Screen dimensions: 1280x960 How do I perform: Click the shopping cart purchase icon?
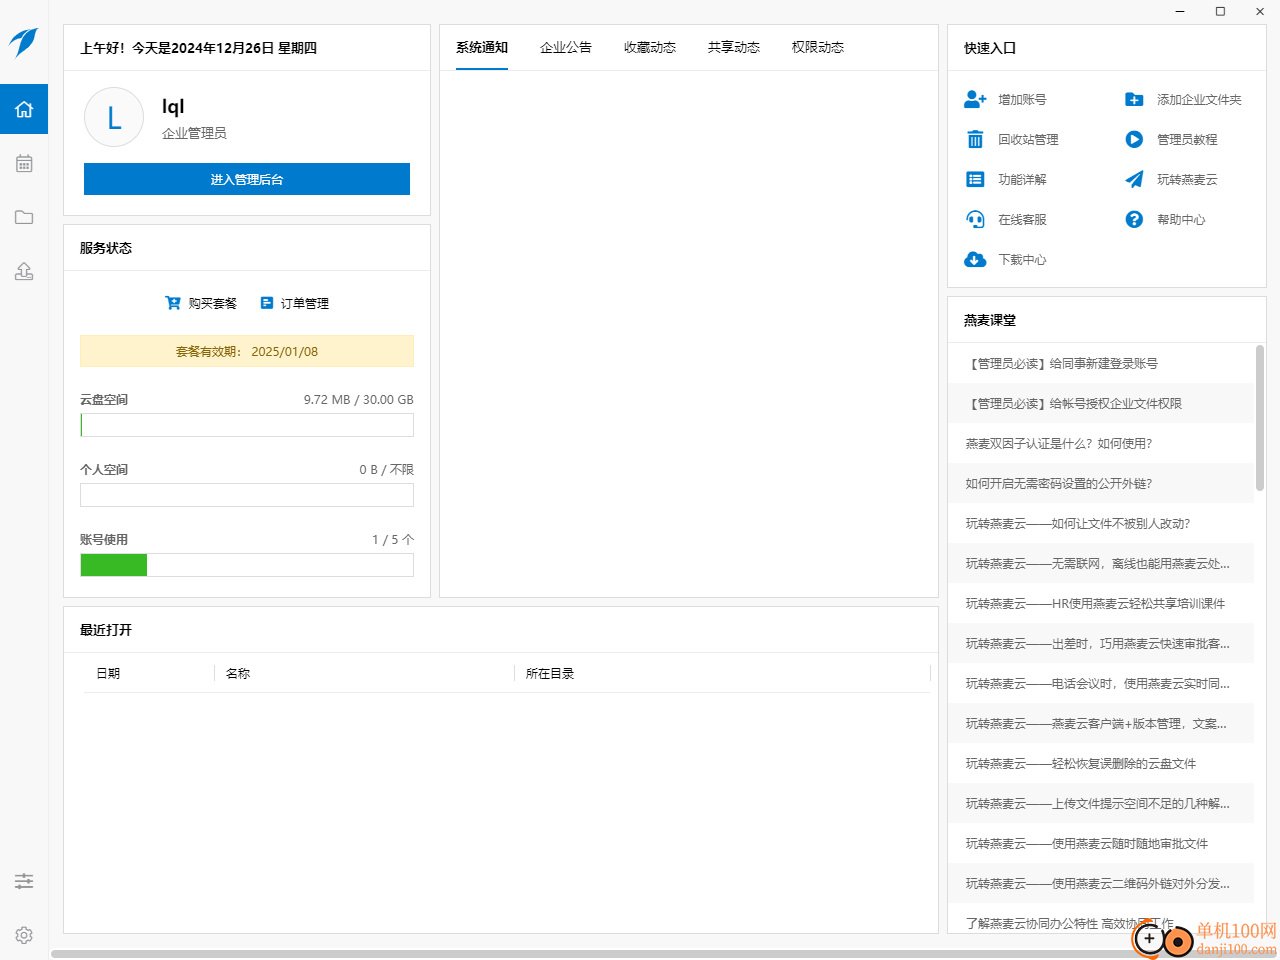tap(173, 303)
